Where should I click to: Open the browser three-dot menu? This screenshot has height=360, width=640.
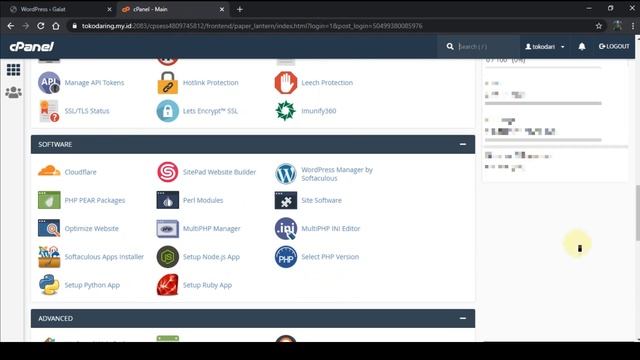coord(633,26)
